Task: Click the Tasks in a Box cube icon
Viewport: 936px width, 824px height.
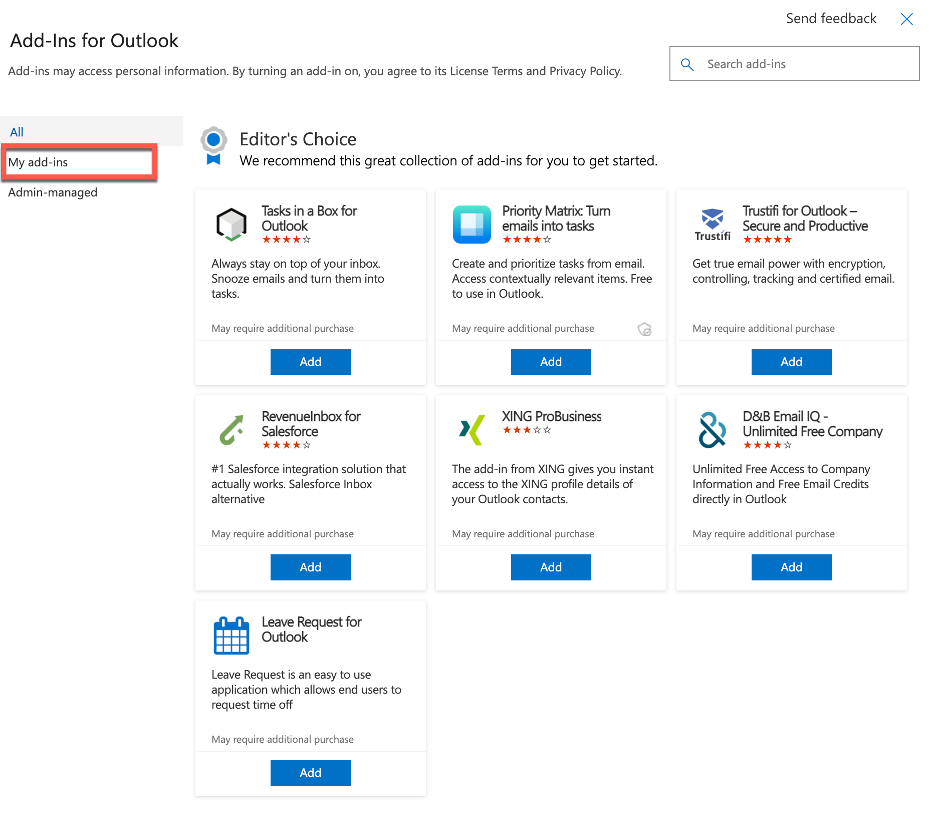Action: [231, 224]
